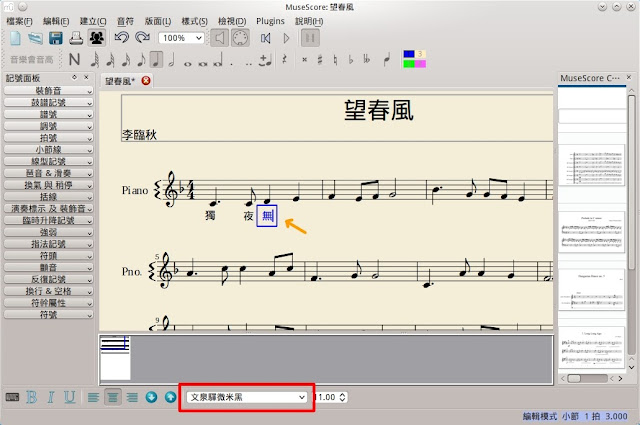The image size is (640, 425).
Task: Close the 記號面板 palette panel
Action: coord(87,77)
